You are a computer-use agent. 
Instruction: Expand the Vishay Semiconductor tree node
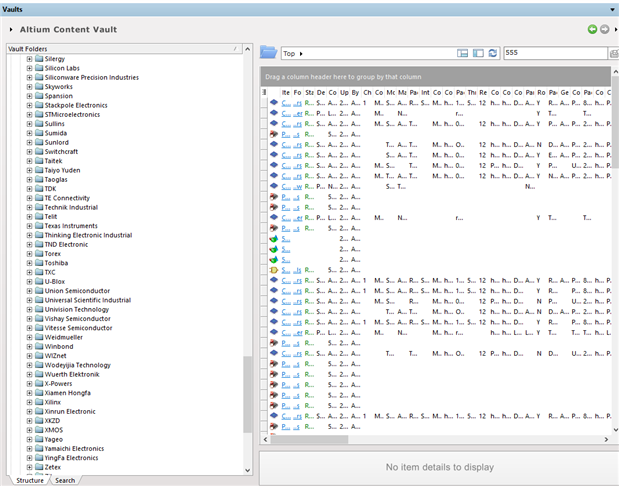tap(30, 319)
